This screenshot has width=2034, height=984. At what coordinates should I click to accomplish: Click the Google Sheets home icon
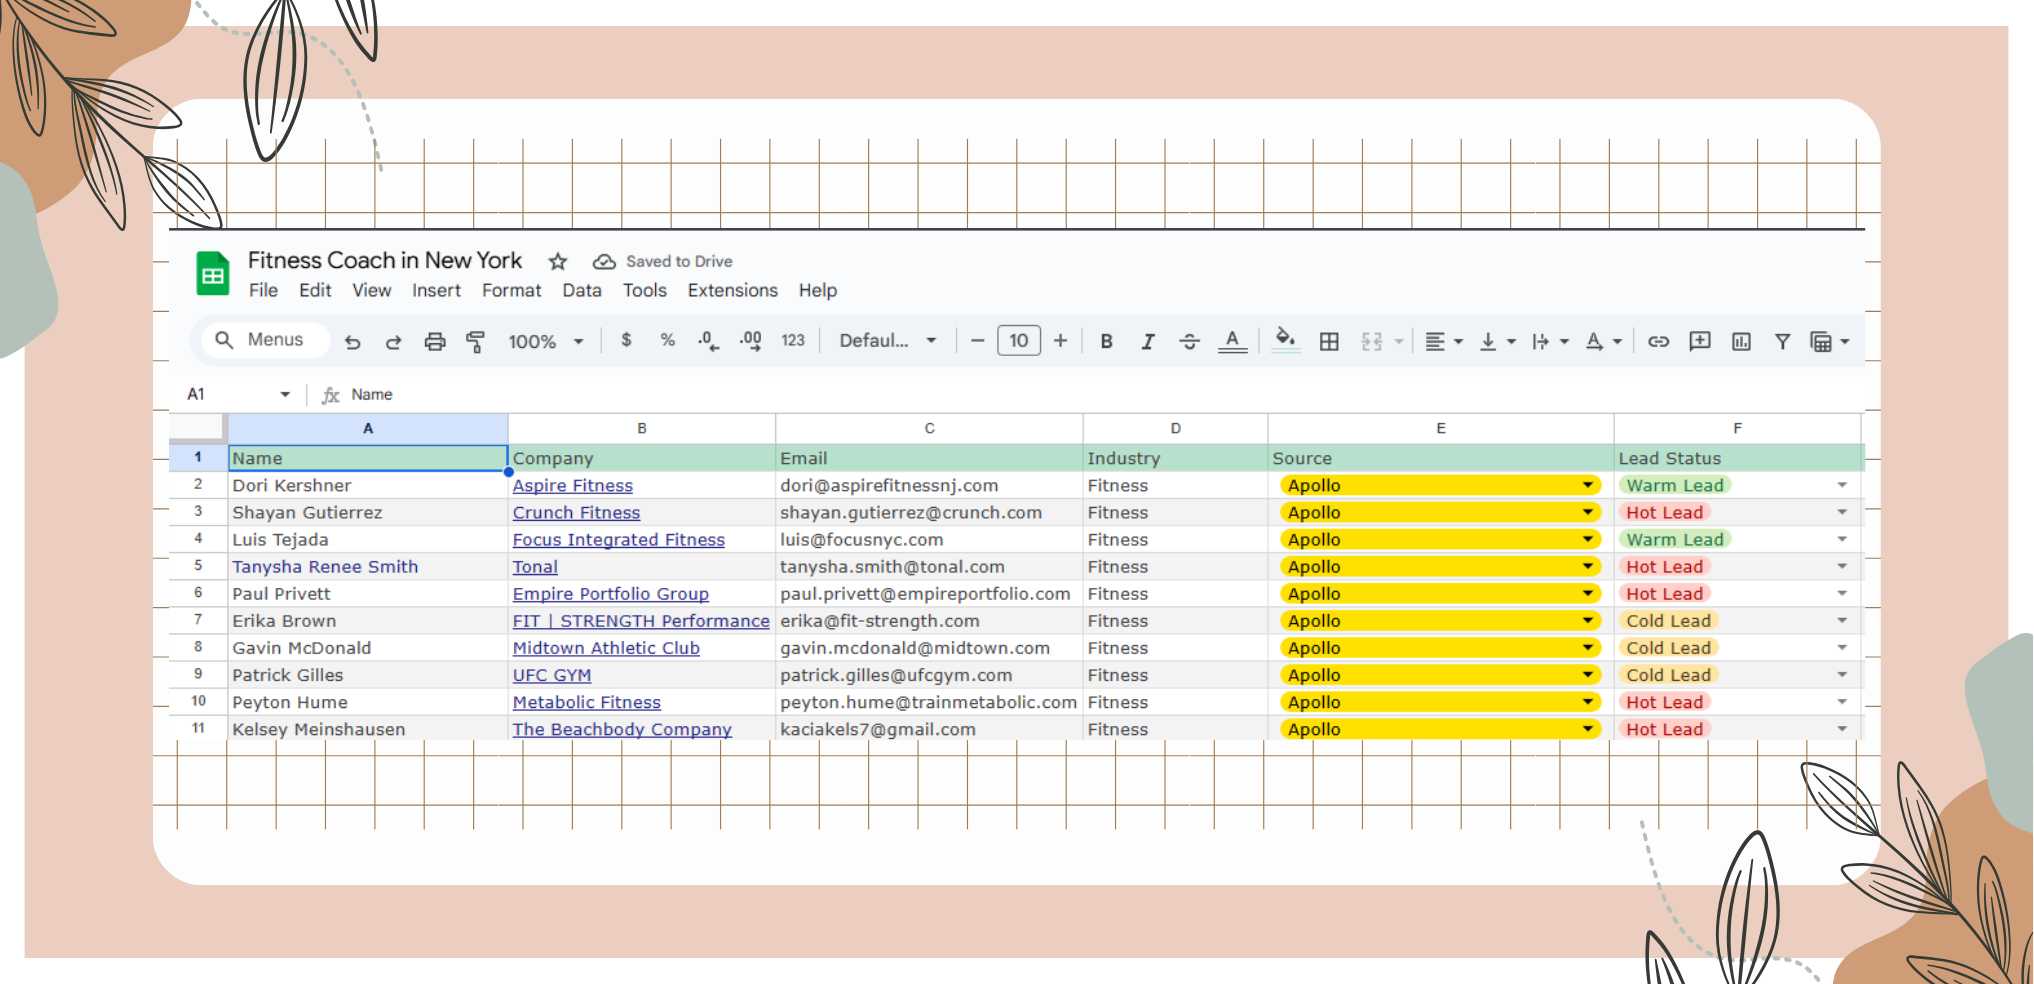(x=212, y=274)
